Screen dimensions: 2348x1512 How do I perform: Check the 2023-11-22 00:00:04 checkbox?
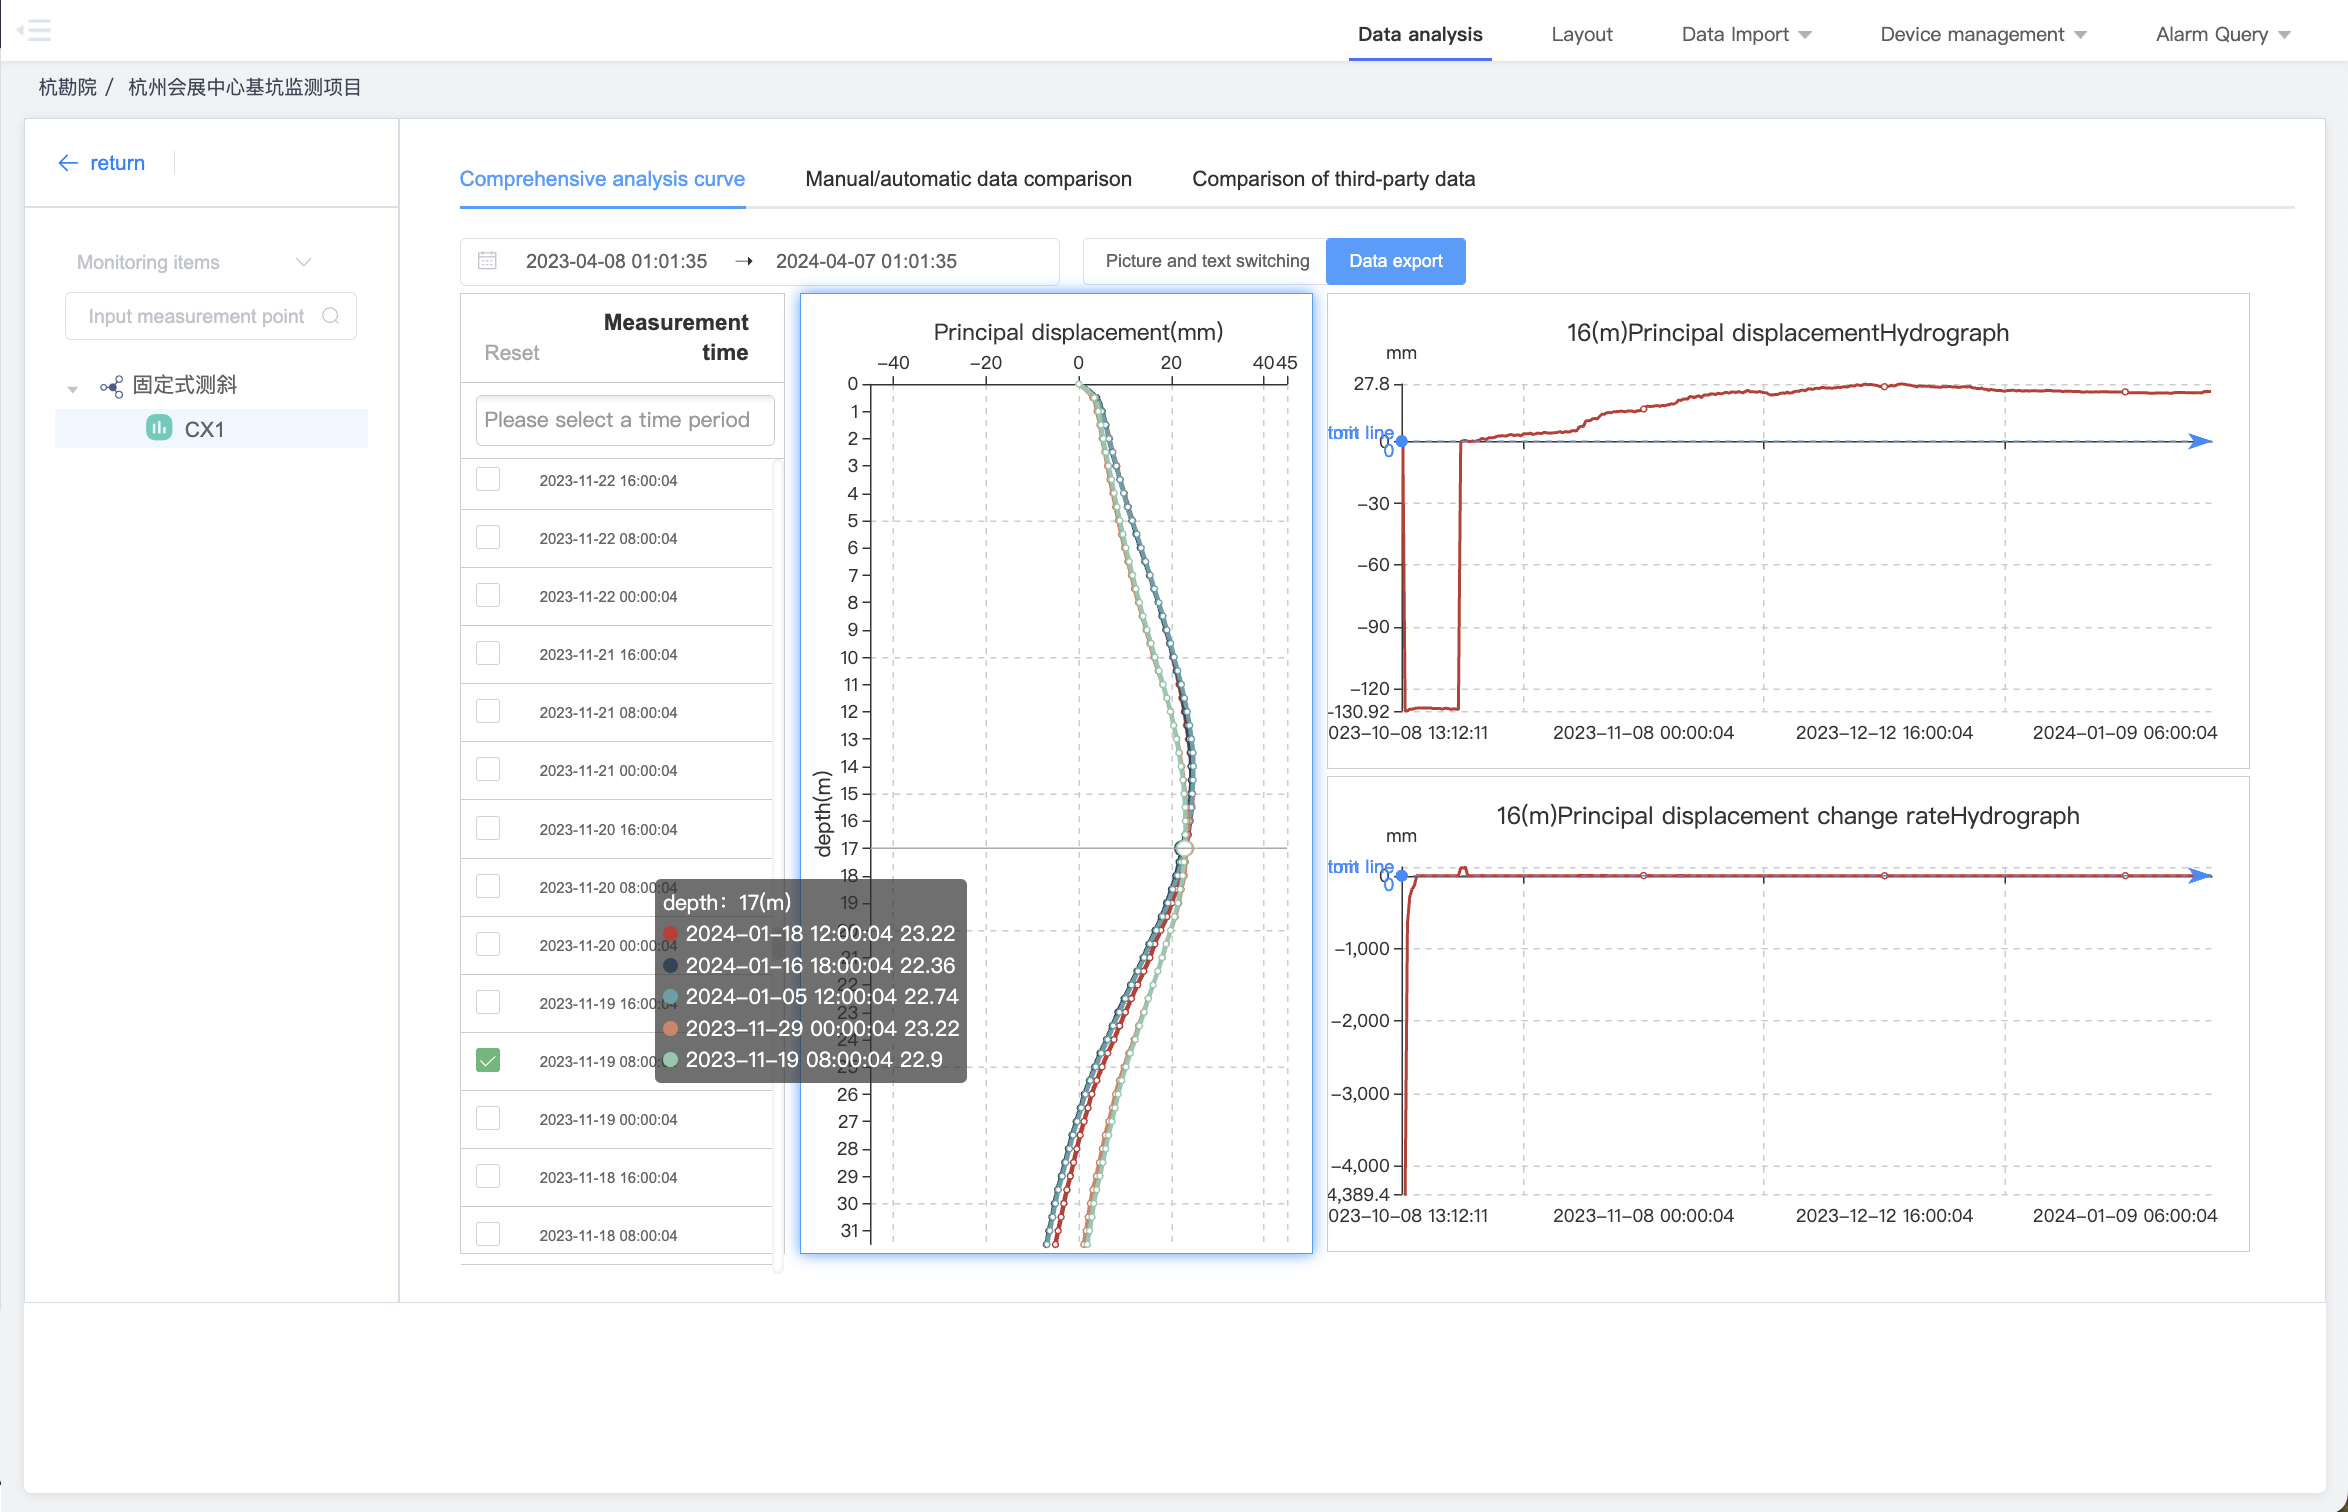[488, 595]
